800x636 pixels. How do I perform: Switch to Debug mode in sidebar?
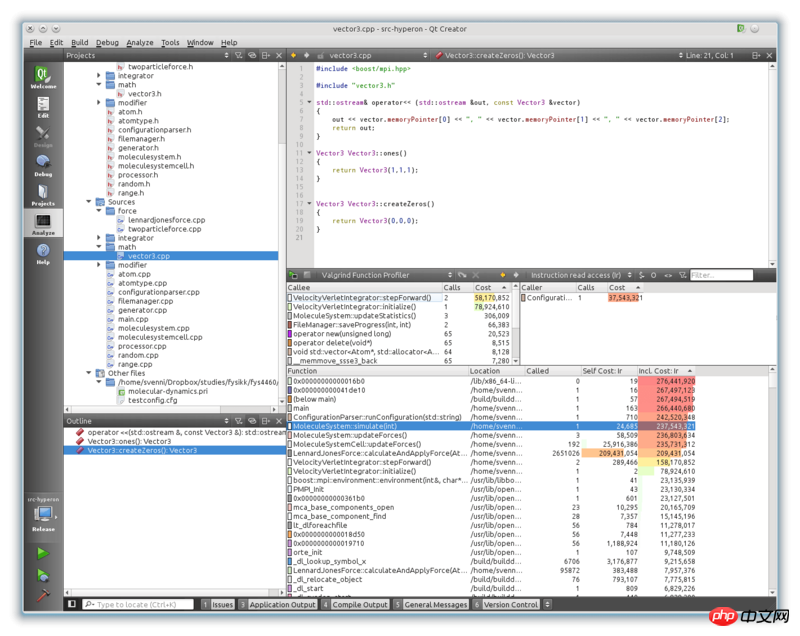click(x=43, y=164)
